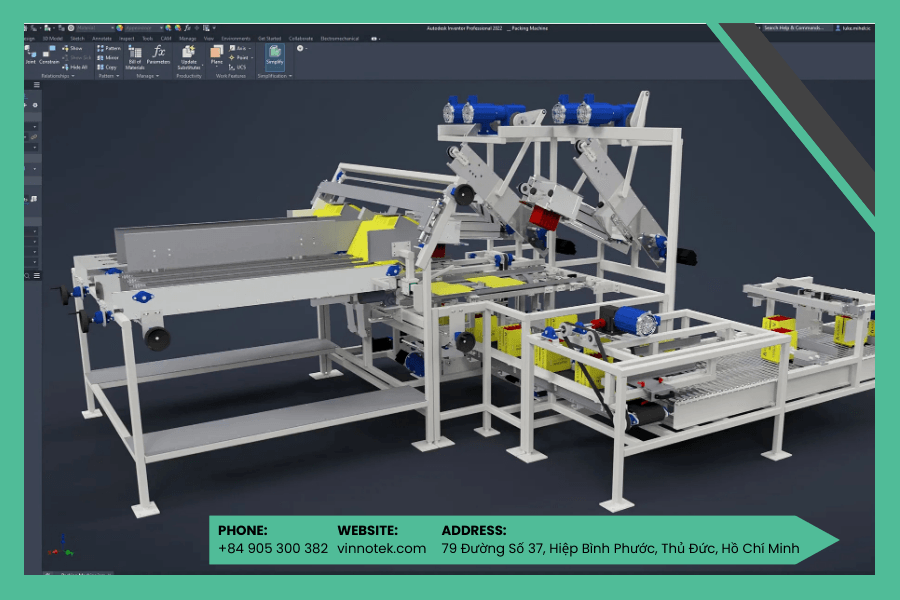
Task: Create a work Point
Action: pyautogui.click(x=239, y=57)
